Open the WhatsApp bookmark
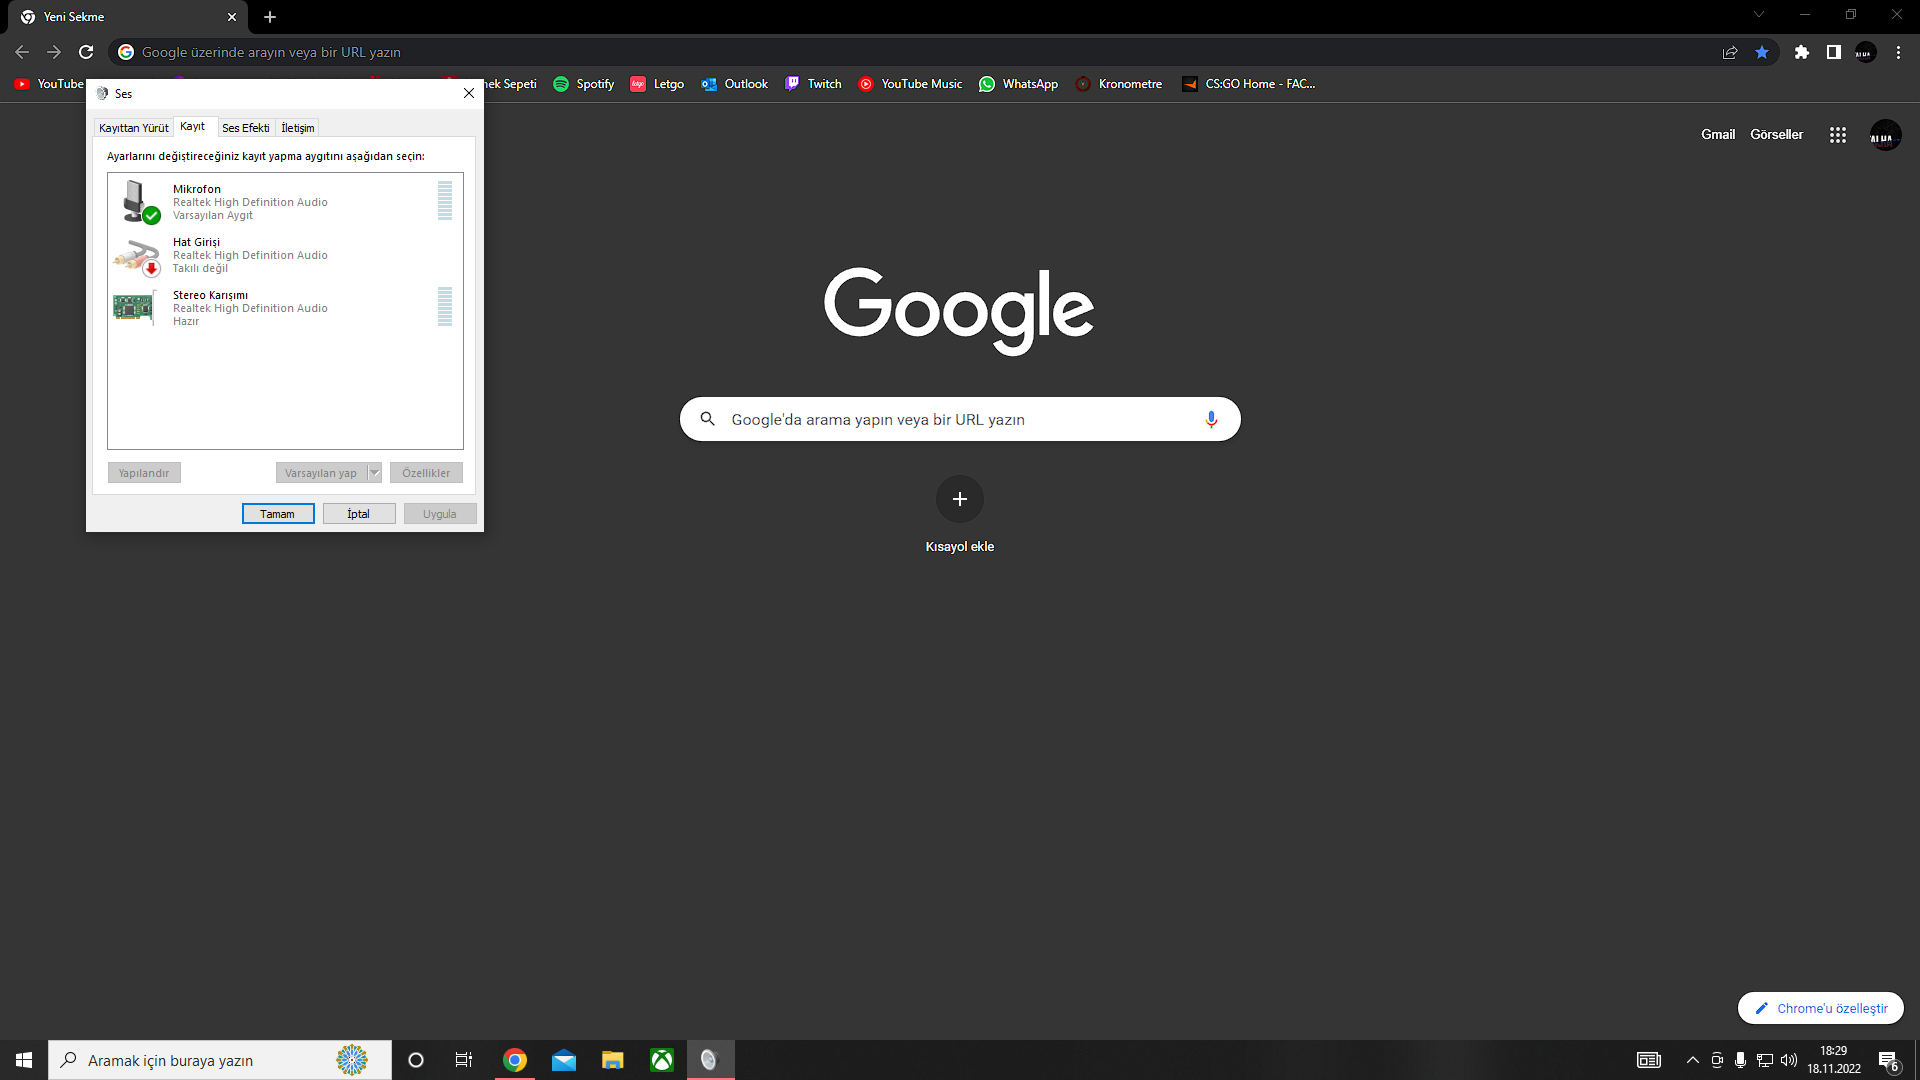The image size is (1920, 1080). (1018, 84)
